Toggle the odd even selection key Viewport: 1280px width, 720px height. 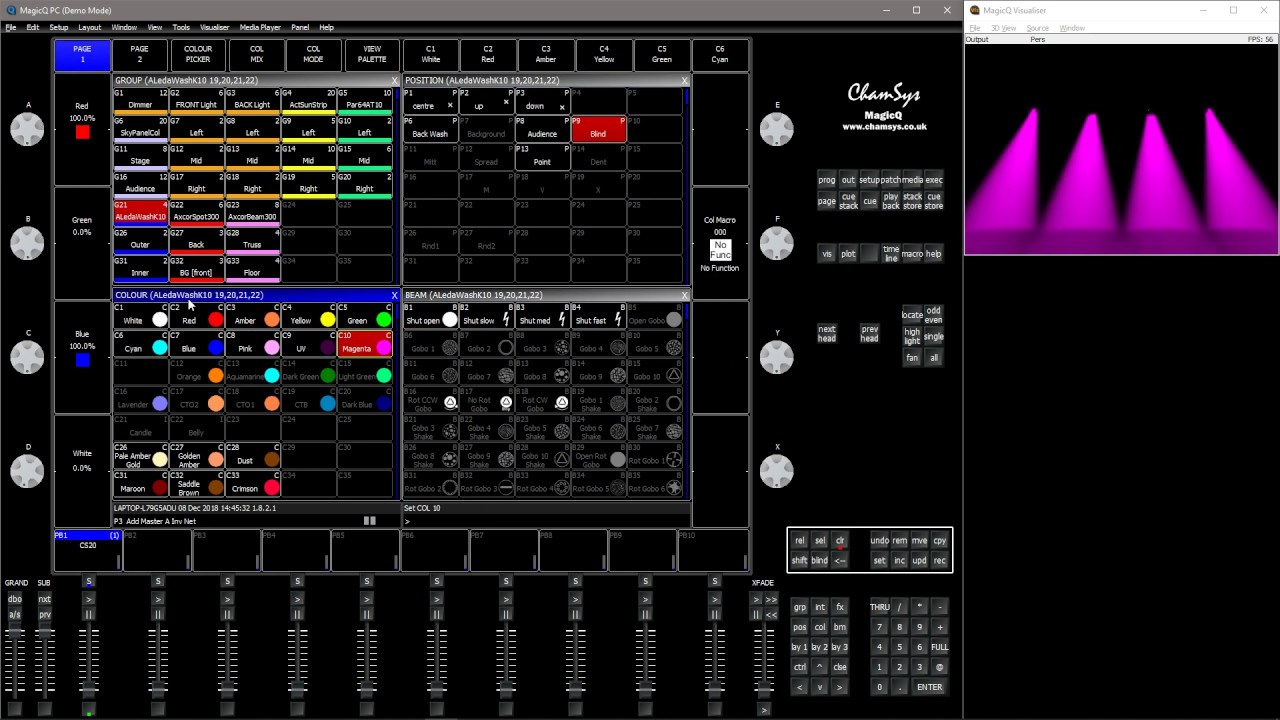pos(933,315)
